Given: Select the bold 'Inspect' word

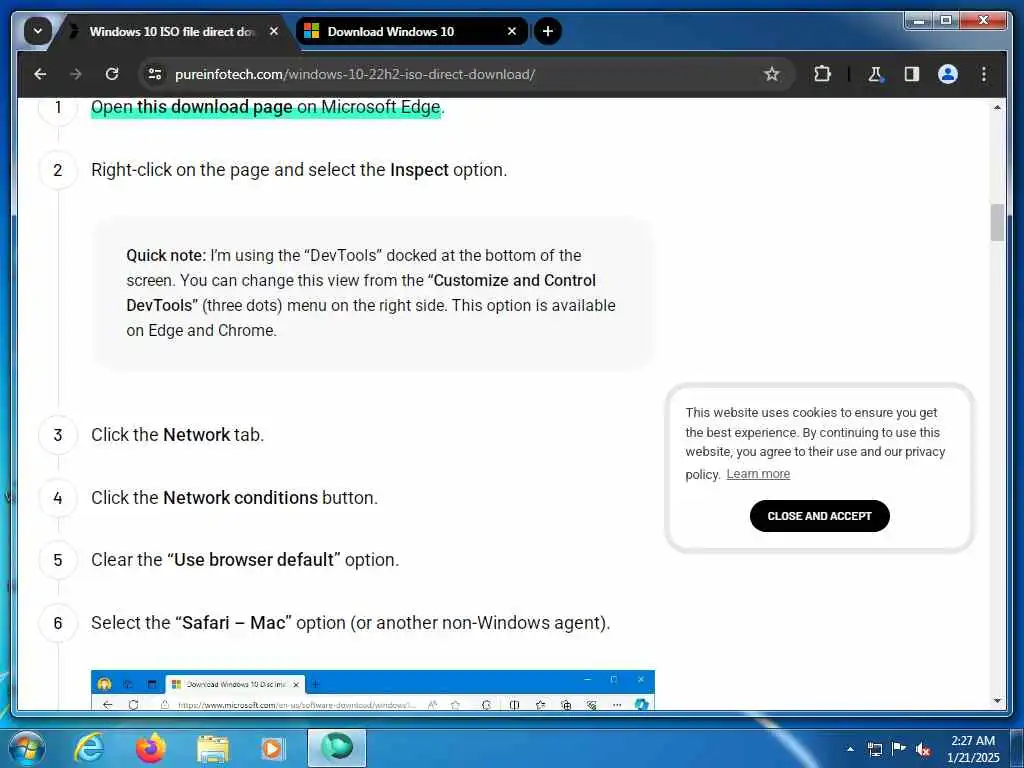Looking at the screenshot, I should pyautogui.click(x=419, y=170).
